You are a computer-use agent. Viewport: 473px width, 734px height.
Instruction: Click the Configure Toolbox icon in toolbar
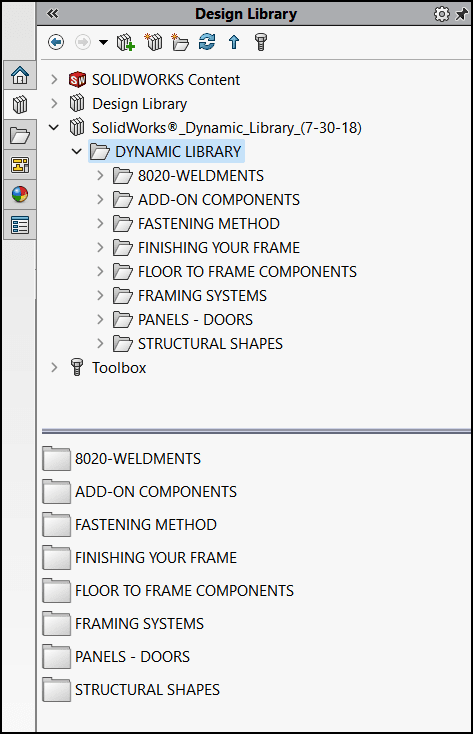(x=261, y=42)
